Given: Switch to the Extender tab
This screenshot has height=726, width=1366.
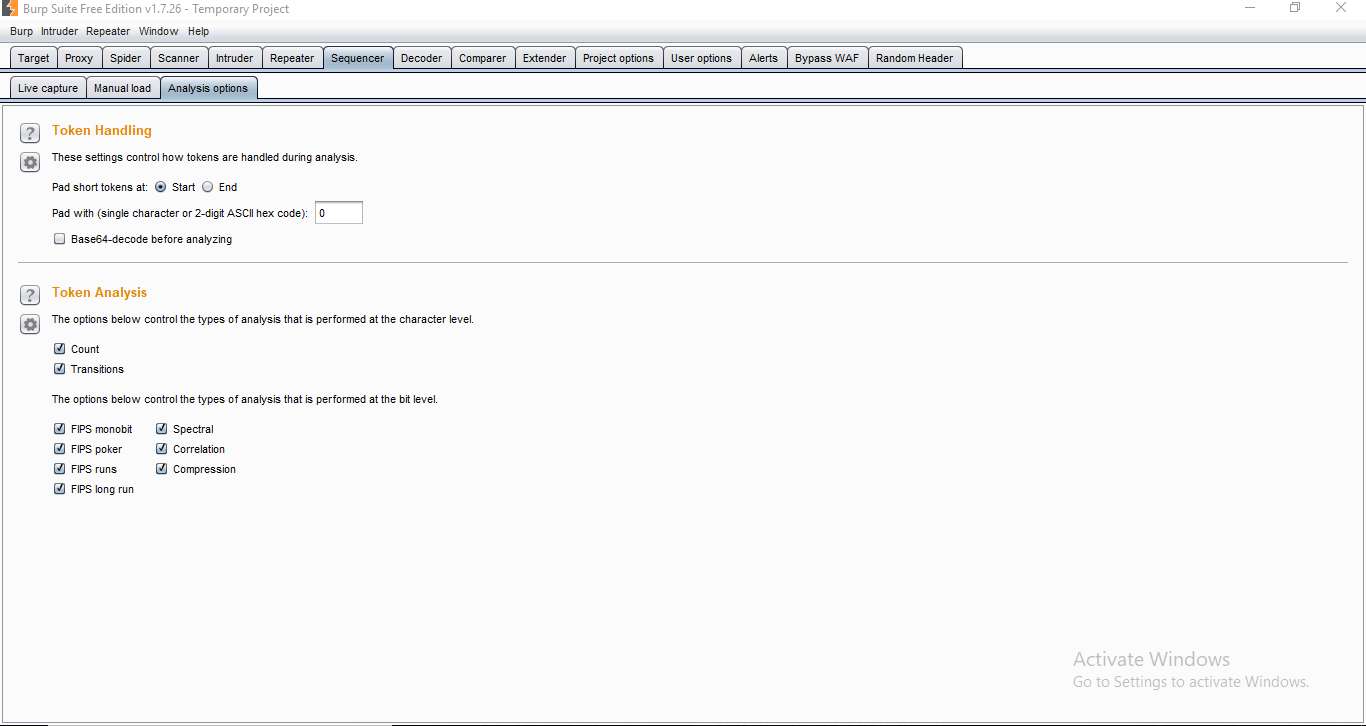Looking at the screenshot, I should click(x=545, y=58).
